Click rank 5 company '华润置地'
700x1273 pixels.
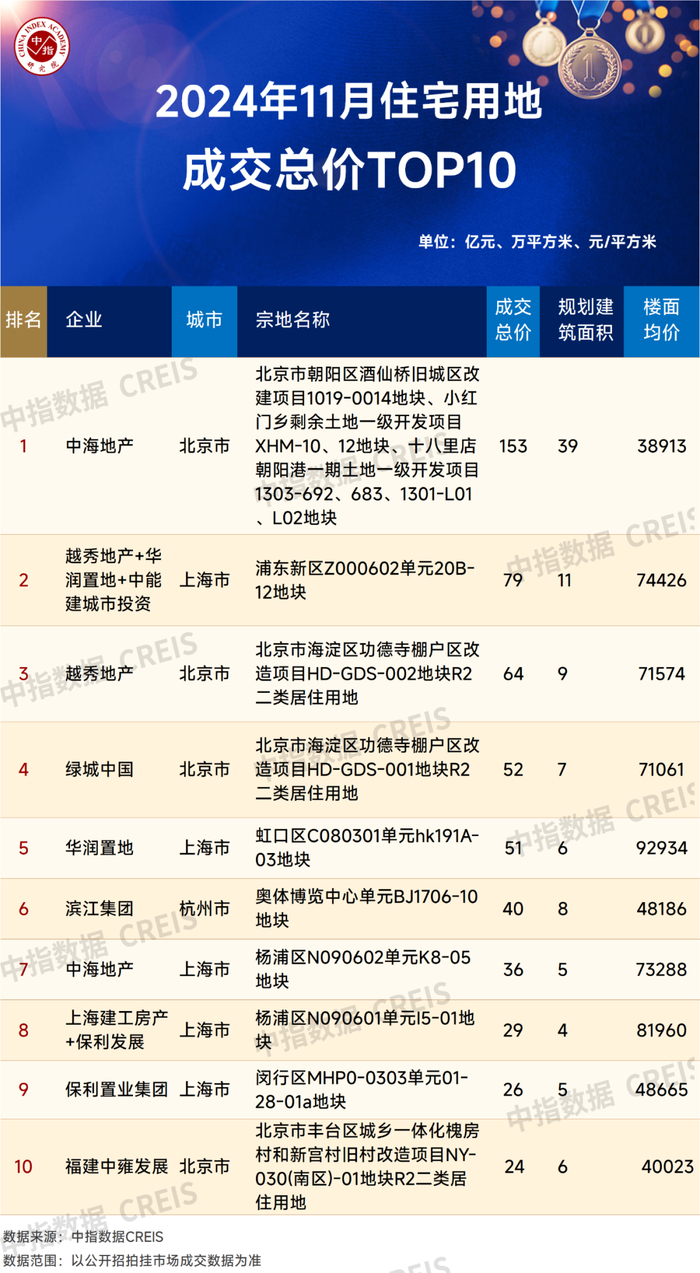coord(98,848)
